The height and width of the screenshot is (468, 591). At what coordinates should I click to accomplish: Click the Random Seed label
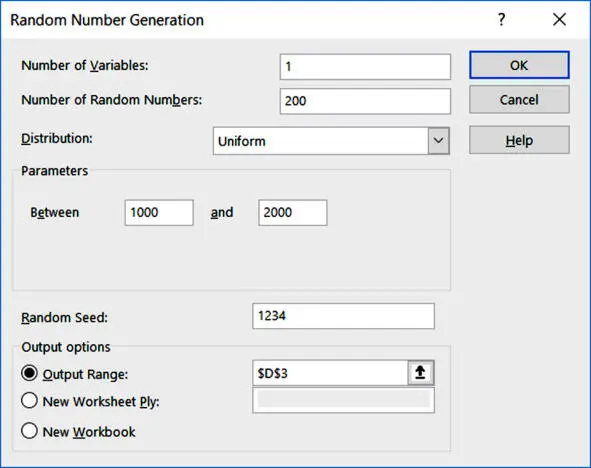pos(64,318)
